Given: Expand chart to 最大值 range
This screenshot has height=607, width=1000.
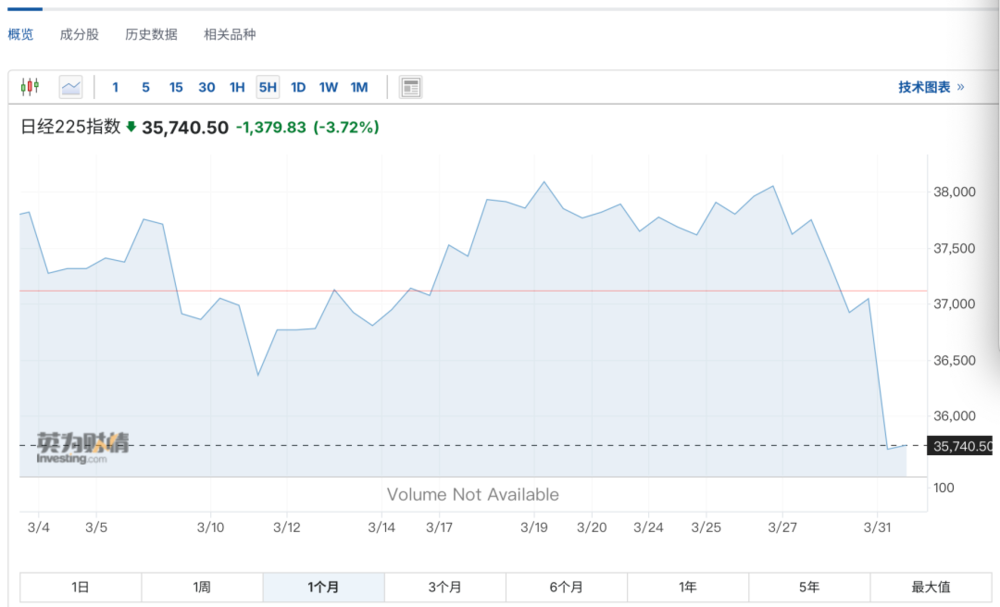Looking at the screenshot, I should pos(930,587).
